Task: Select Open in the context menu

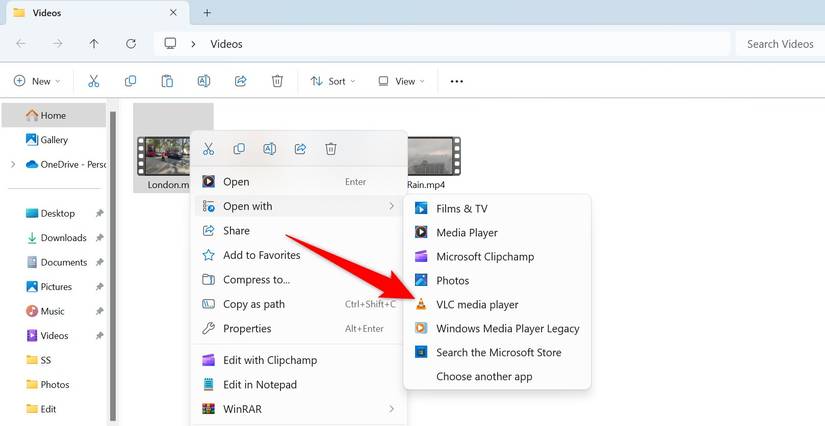Action: (298, 181)
